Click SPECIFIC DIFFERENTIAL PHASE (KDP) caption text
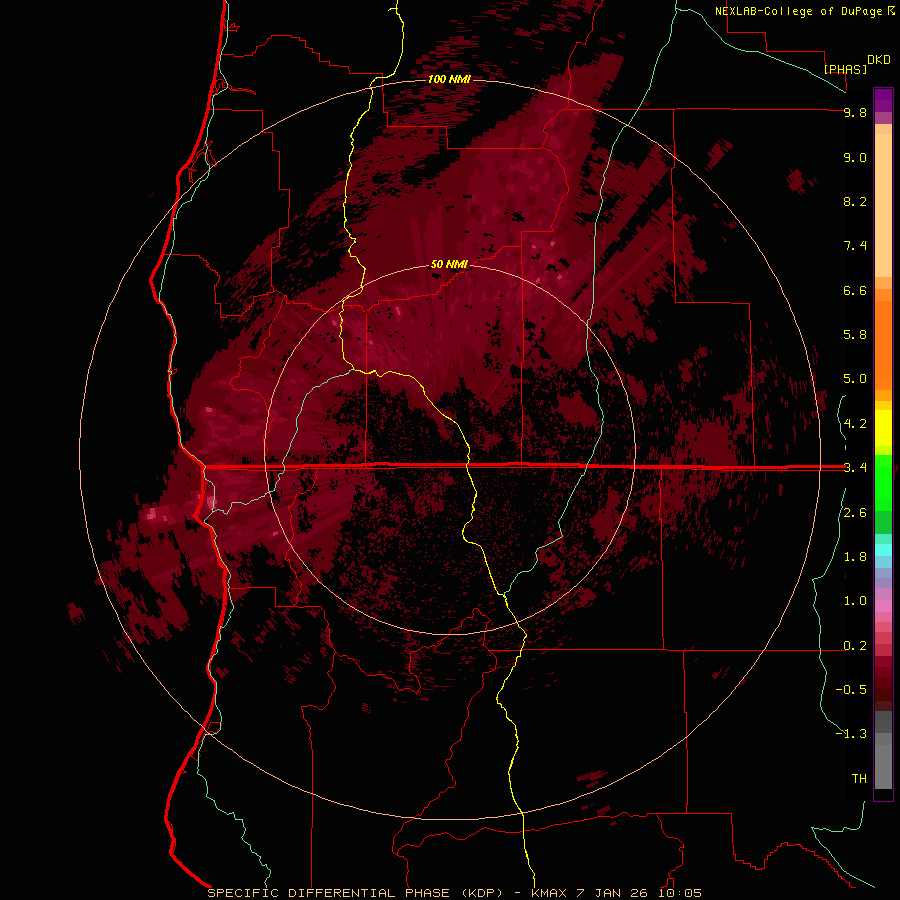Image resolution: width=900 pixels, height=900 pixels. click(355, 893)
